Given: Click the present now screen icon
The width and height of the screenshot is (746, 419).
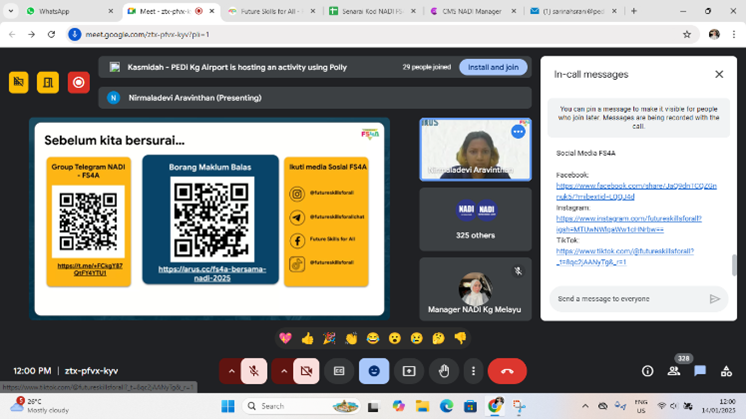Looking at the screenshot, I should [x=409, y=371].
